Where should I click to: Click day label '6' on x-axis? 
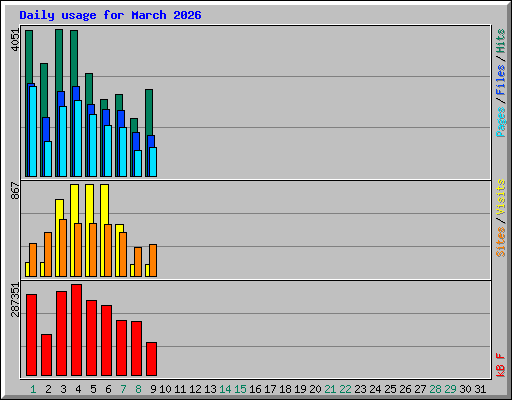point(108,389)
